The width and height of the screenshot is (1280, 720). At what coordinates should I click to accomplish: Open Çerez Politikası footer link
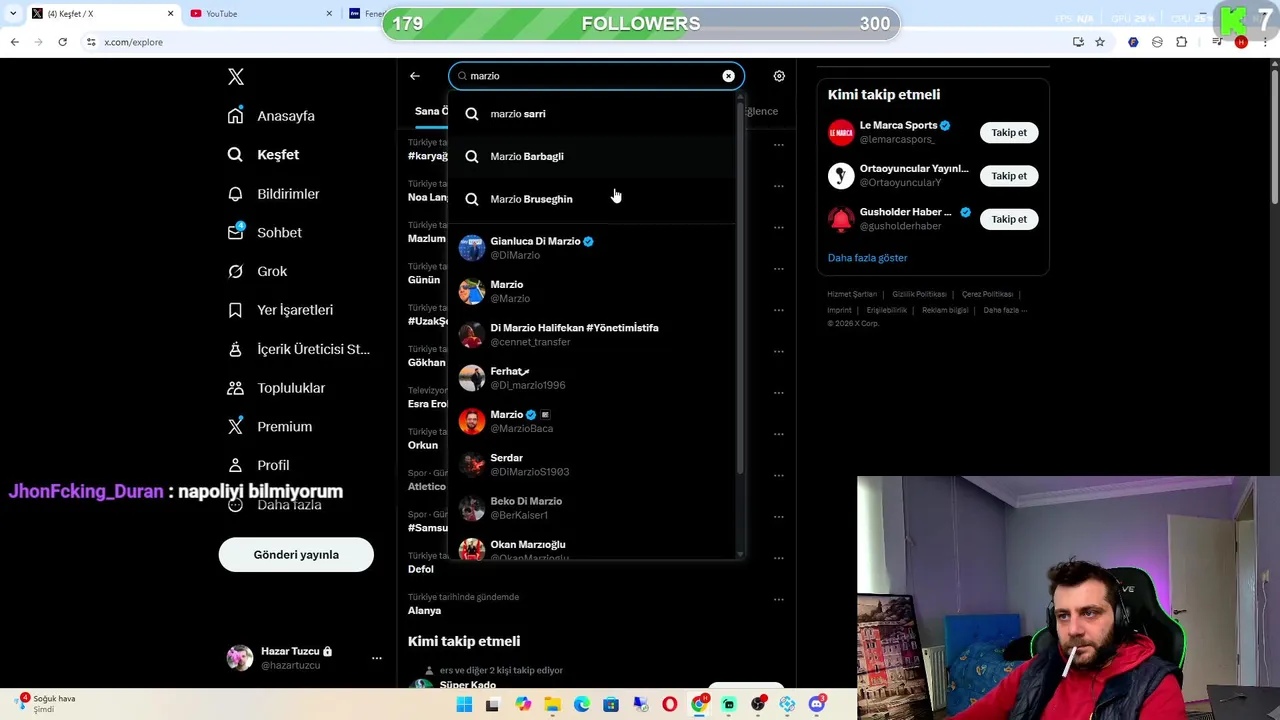[988, 294]
